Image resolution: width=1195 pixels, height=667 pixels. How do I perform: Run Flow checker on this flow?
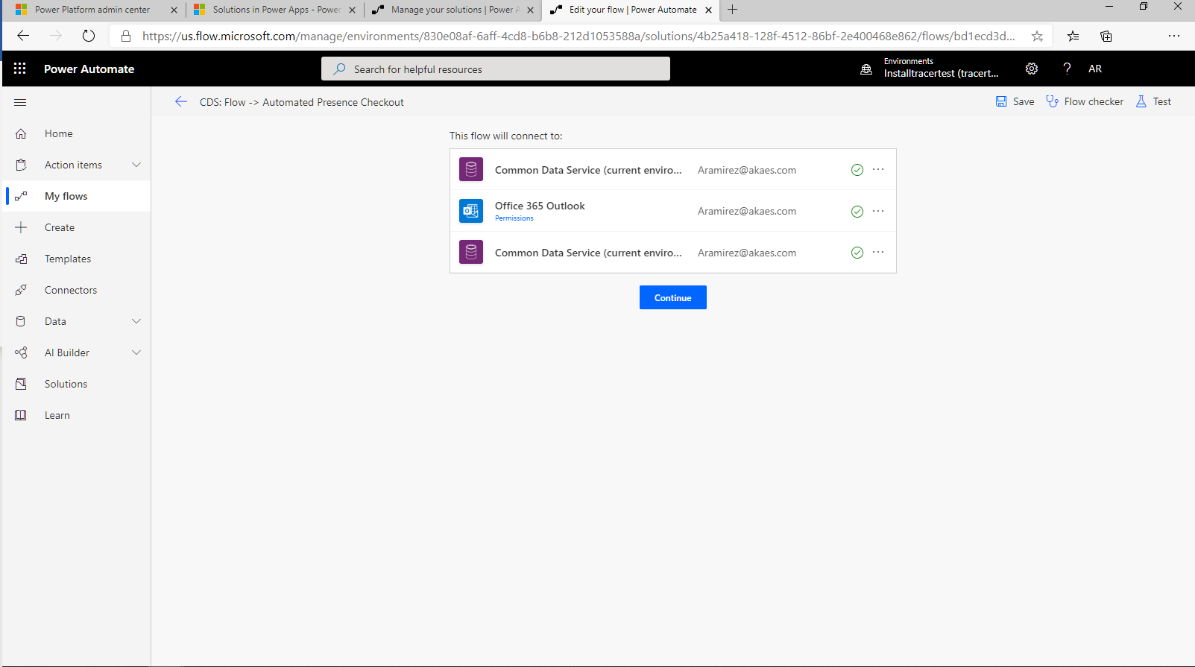coord(1084,101)
